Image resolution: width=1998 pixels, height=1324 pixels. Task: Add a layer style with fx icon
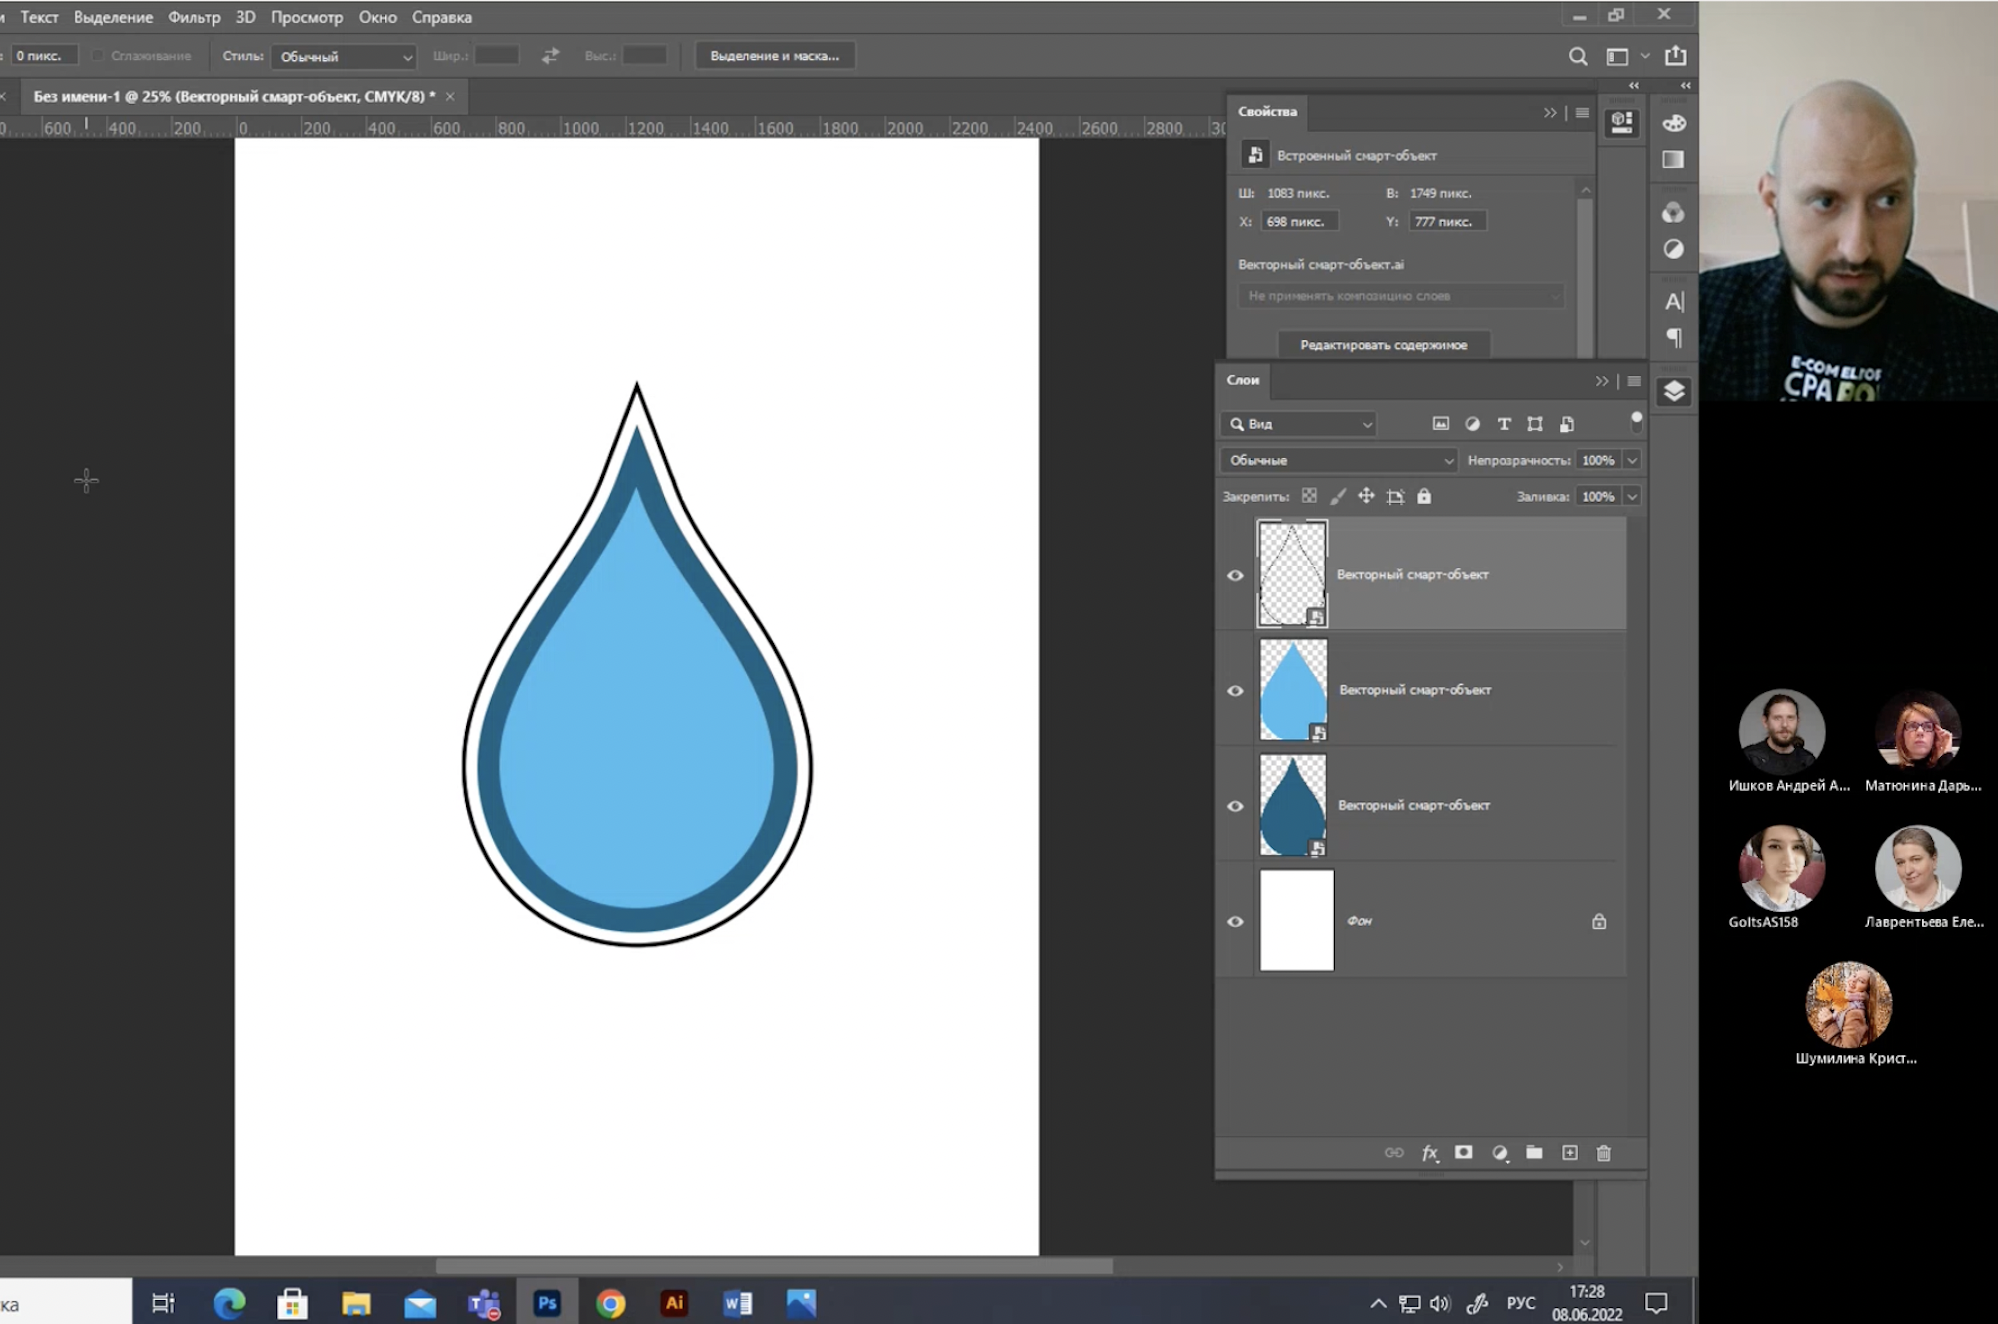click(1429, 1153)
